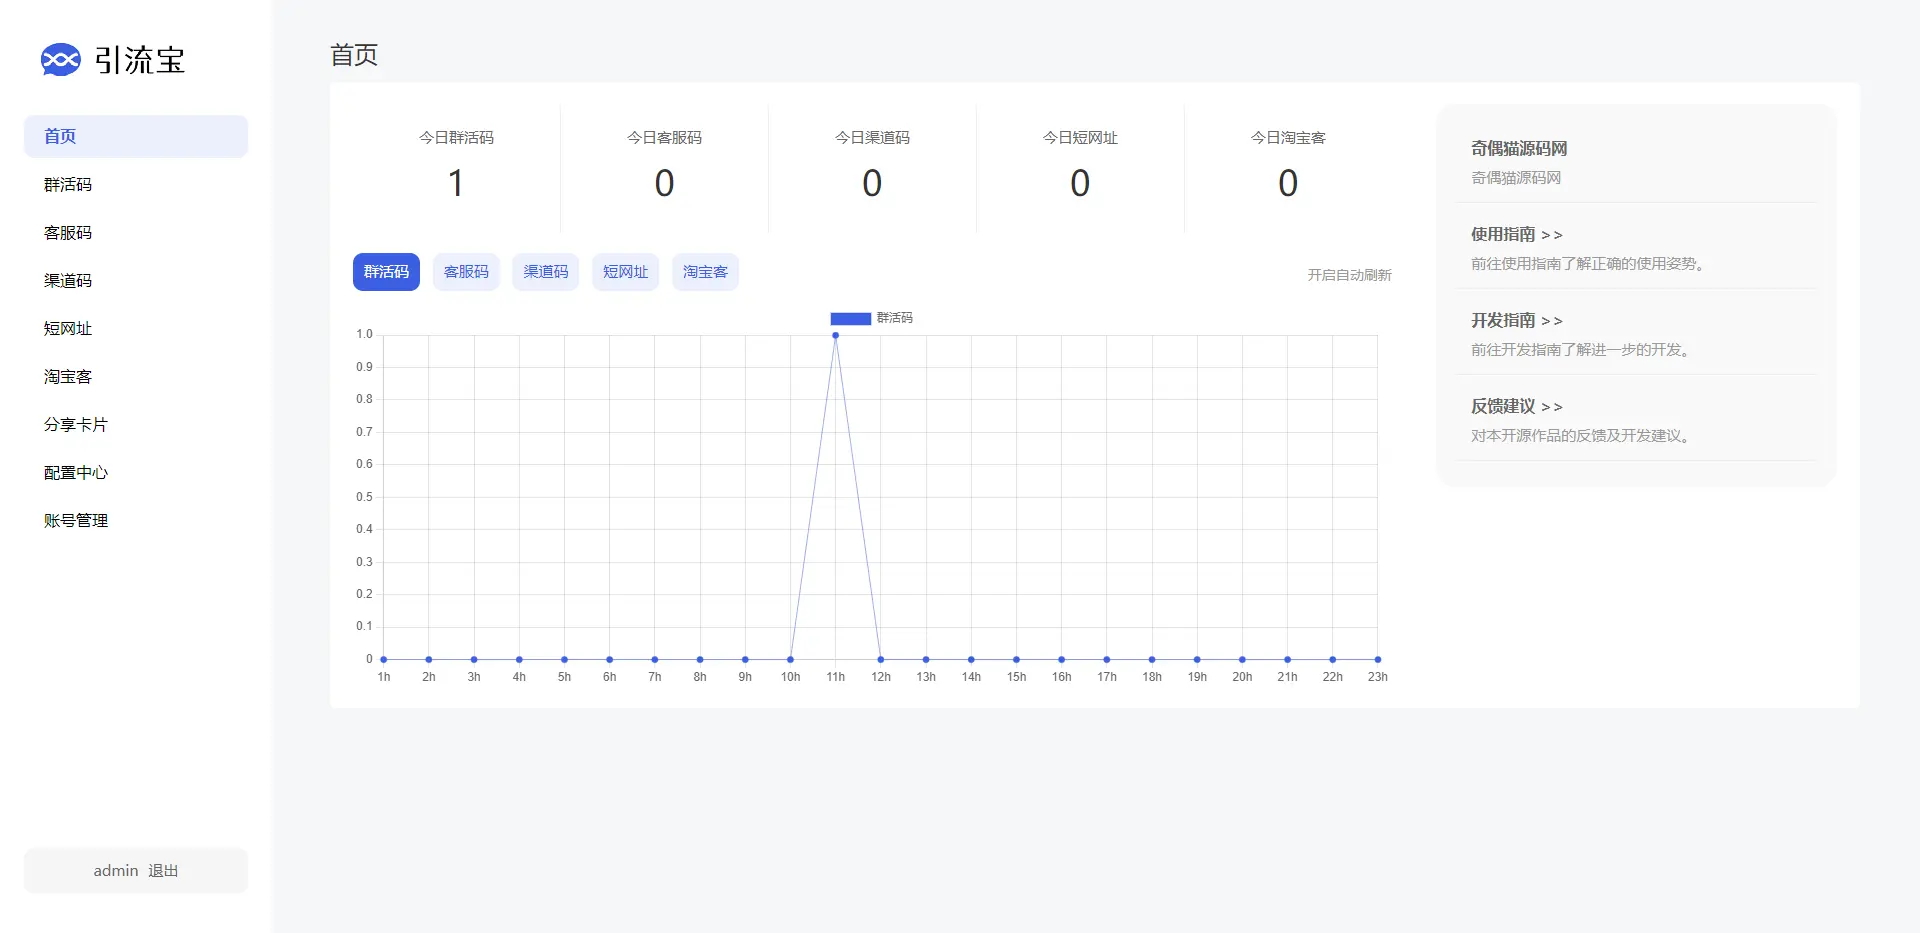This screenshot has height=933, width=1920.
Task: Show 短网址 chart tab
Action: (625, 272)
